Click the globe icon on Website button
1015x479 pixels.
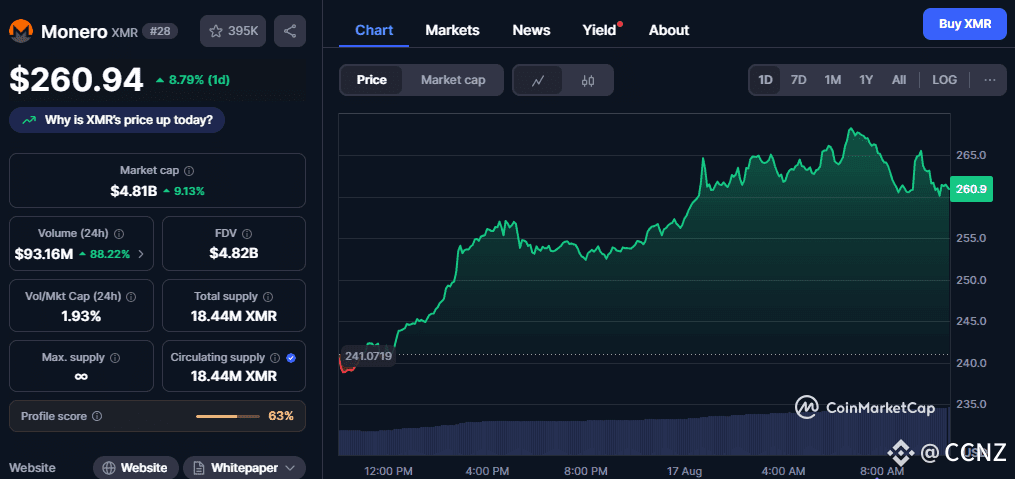pyautogui.click(x=109, y=468)
